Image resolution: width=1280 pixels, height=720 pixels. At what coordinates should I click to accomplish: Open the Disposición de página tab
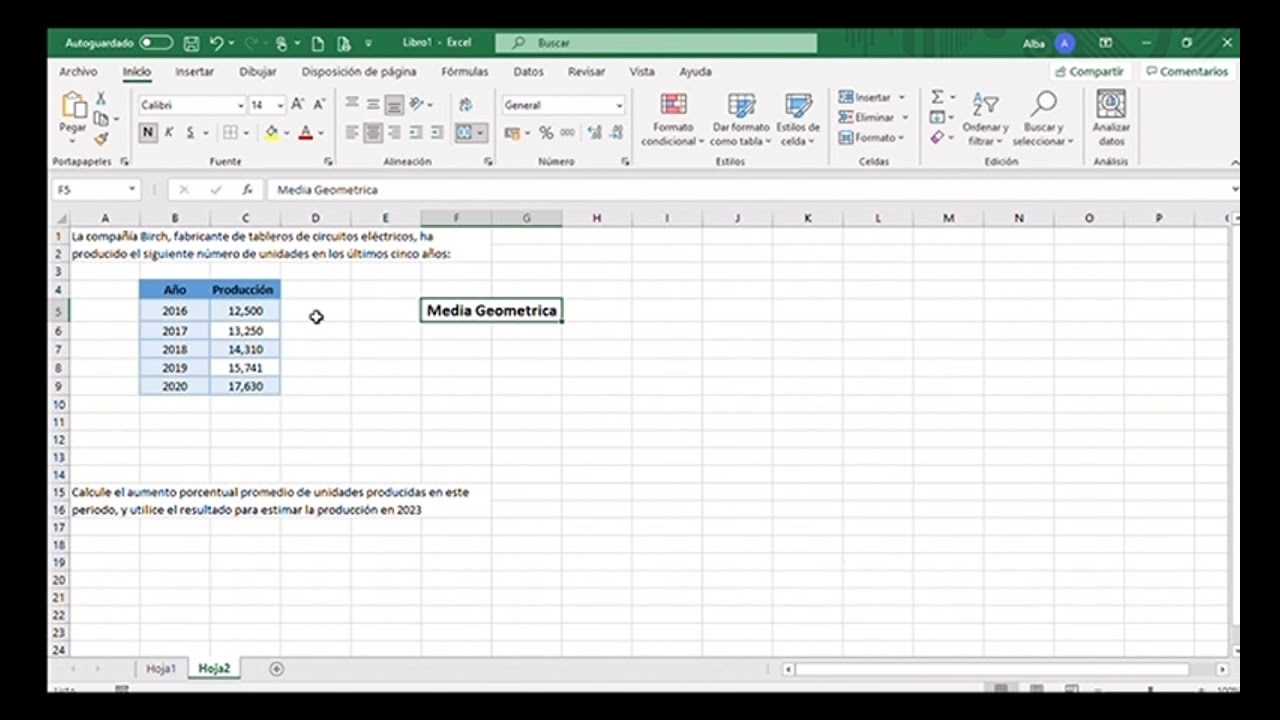pos(359,72)
